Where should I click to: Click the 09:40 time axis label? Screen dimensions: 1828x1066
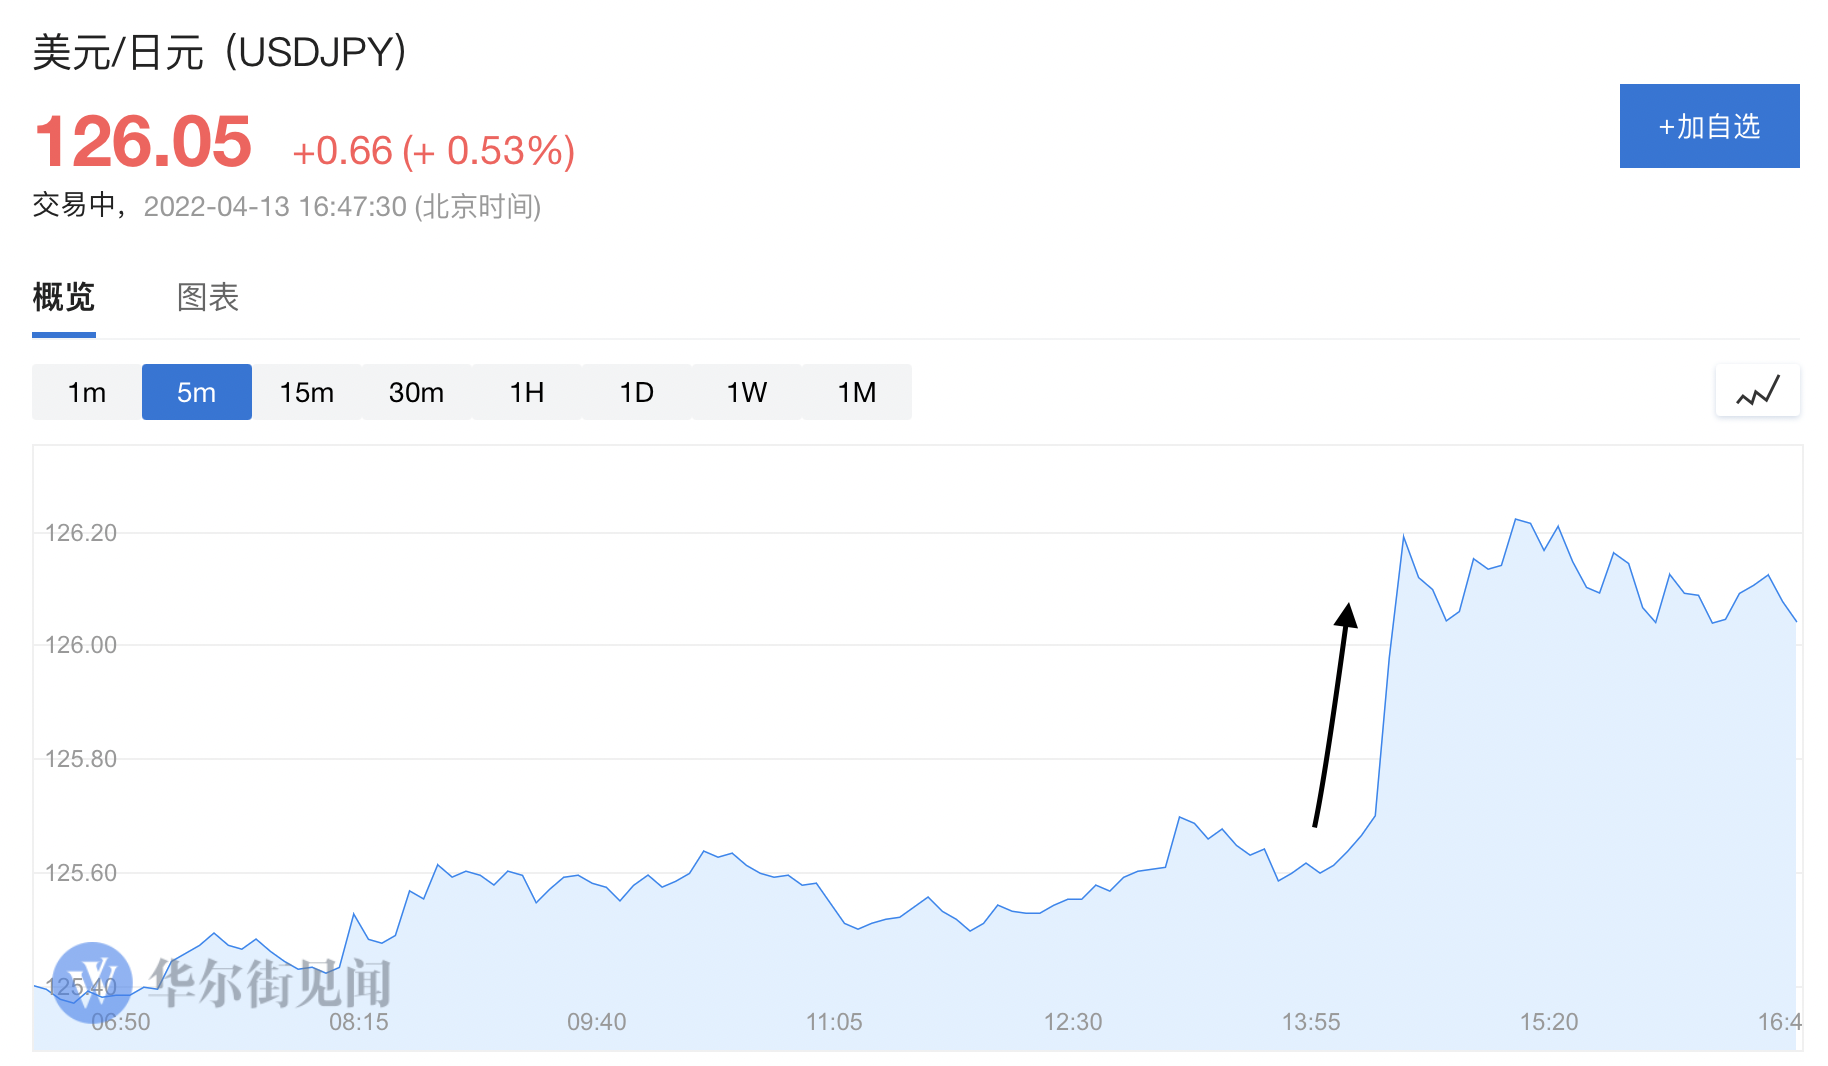point(596,1022)
